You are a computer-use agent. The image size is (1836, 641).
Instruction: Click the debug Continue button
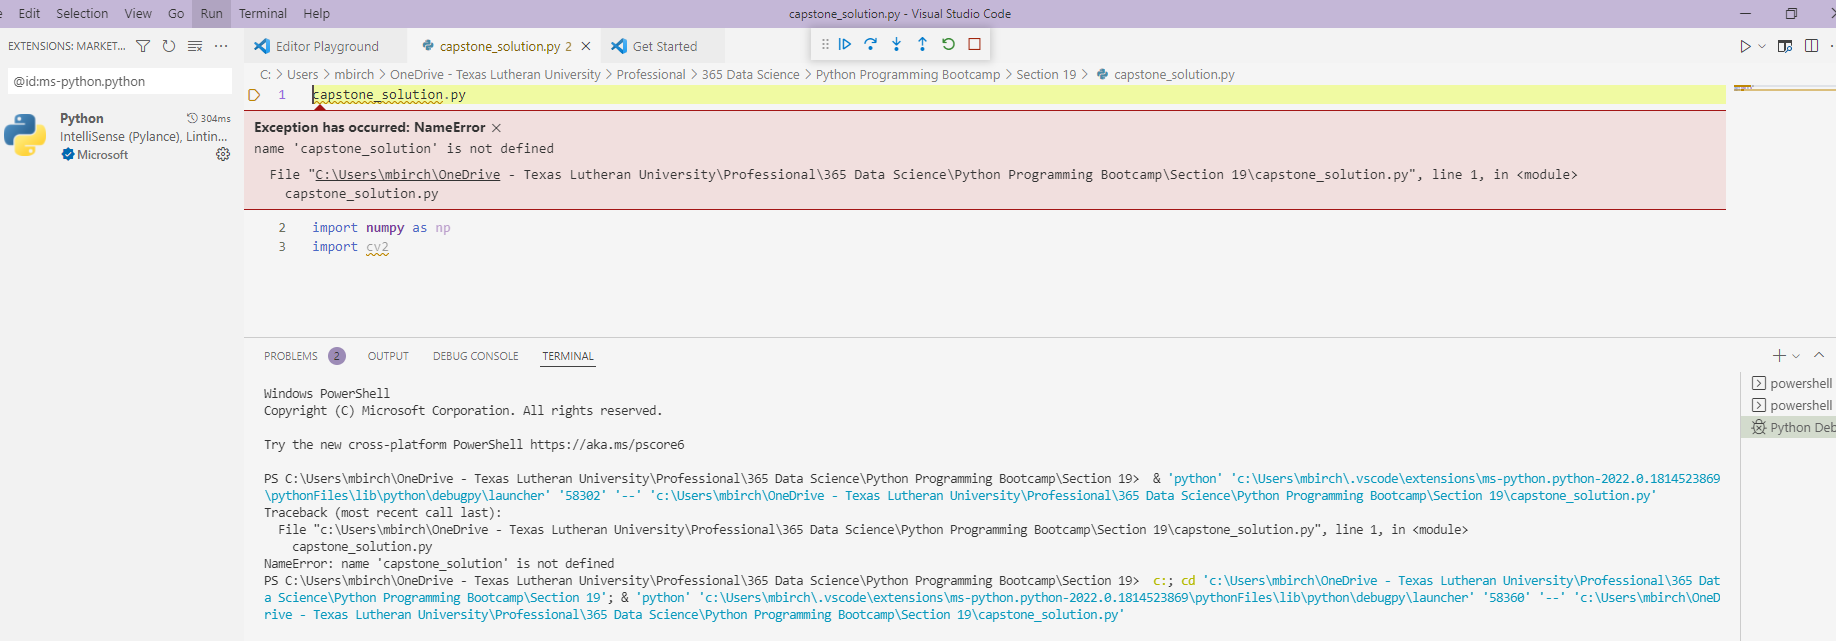845,44
